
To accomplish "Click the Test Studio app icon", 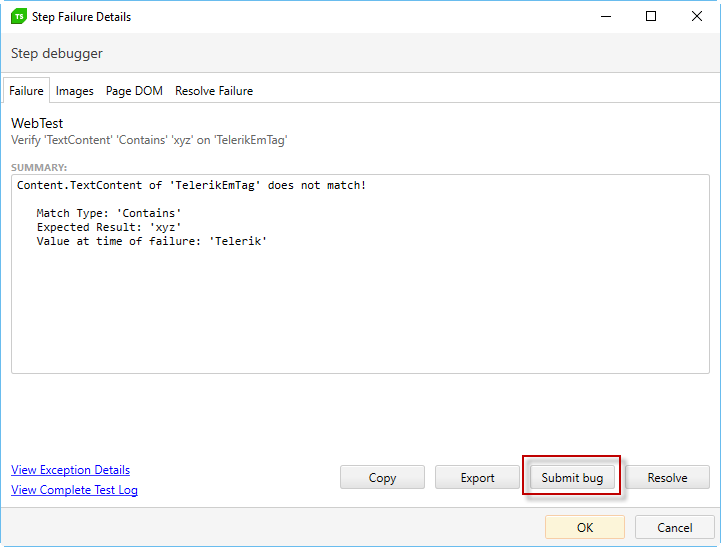I will 19,17.
